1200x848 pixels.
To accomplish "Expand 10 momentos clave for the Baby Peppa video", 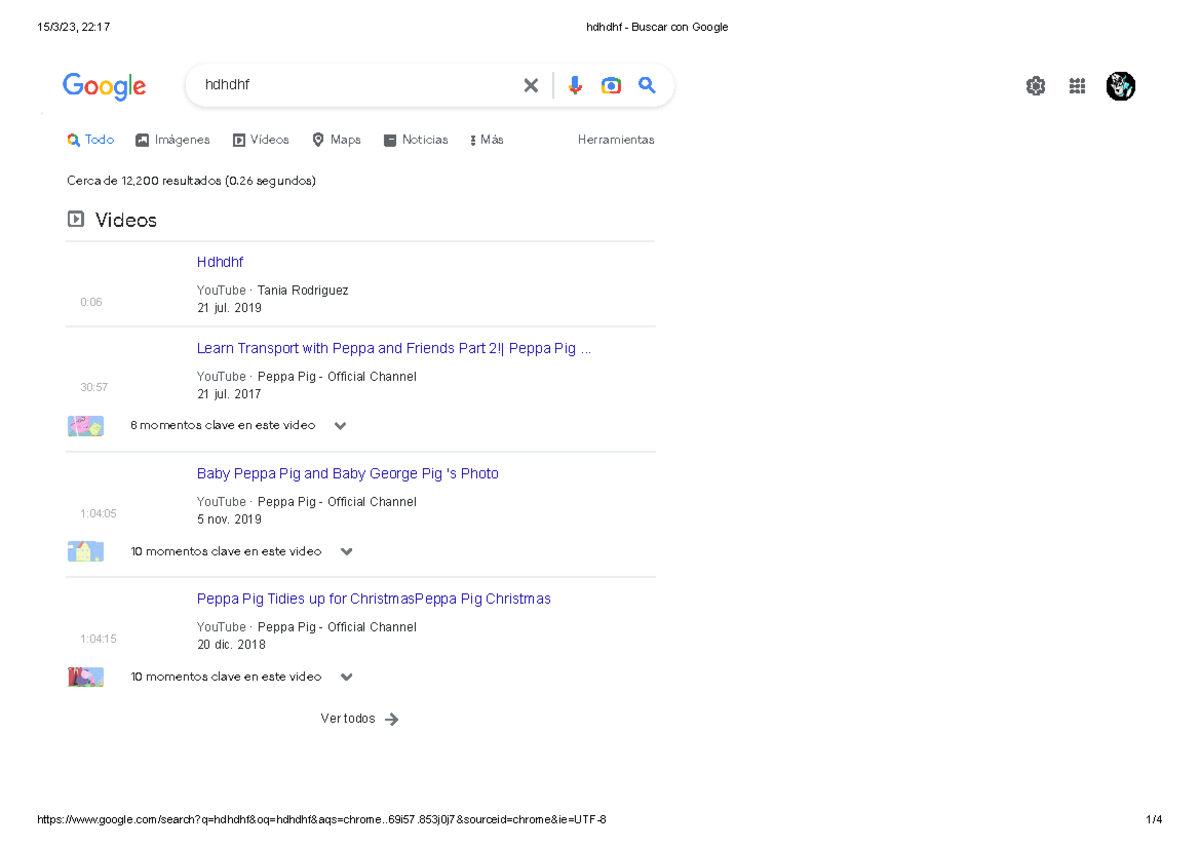I will (346, 551).
